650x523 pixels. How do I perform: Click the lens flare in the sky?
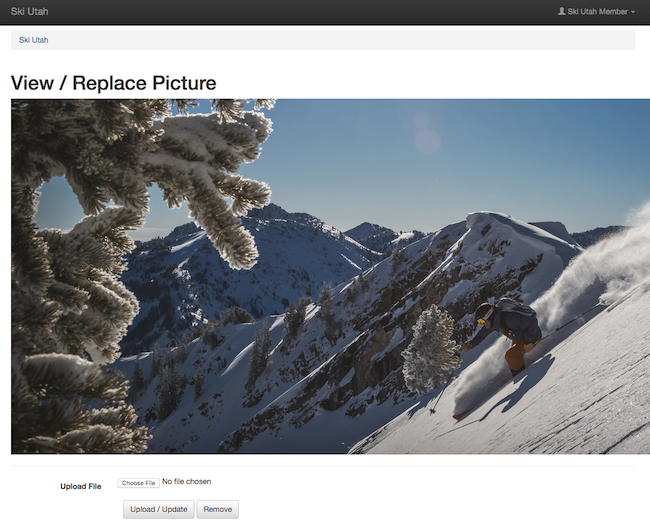pos(427,140)
